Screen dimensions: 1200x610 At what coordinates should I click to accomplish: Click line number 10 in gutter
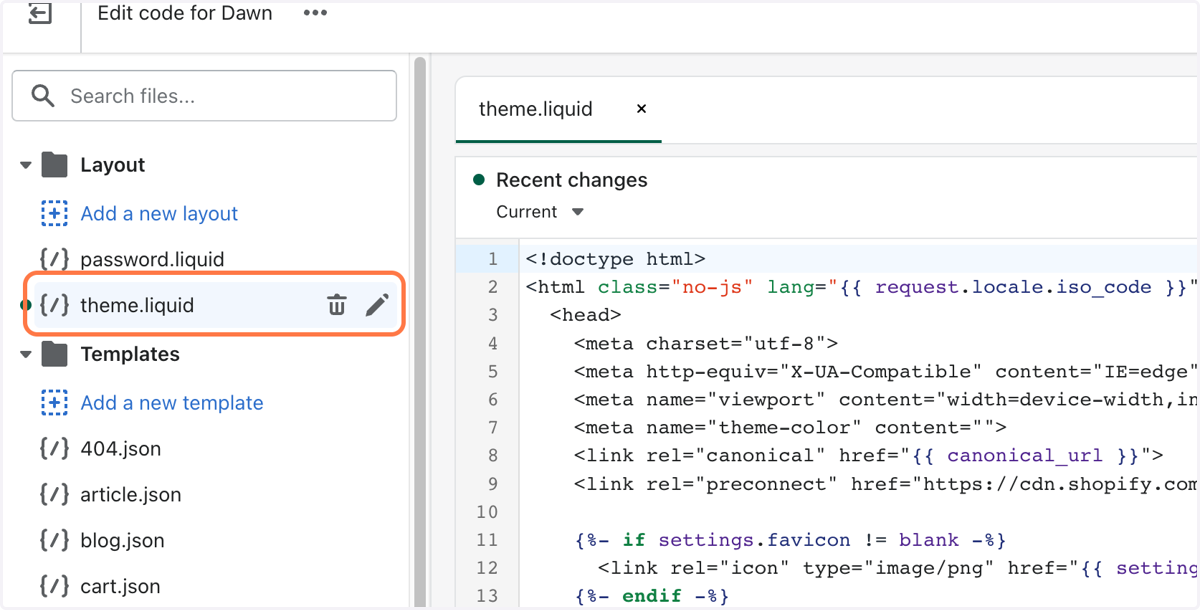[488, 512]
